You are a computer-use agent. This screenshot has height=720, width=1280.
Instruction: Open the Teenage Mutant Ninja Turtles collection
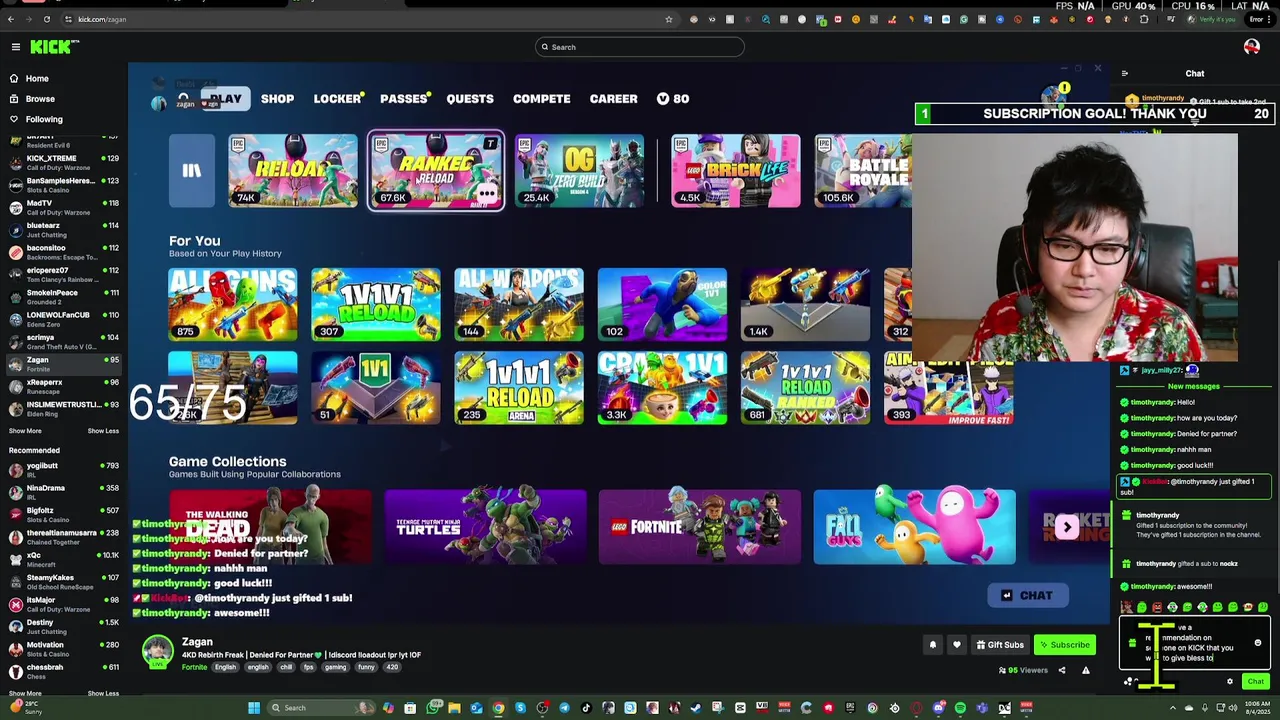click(485, 527)
